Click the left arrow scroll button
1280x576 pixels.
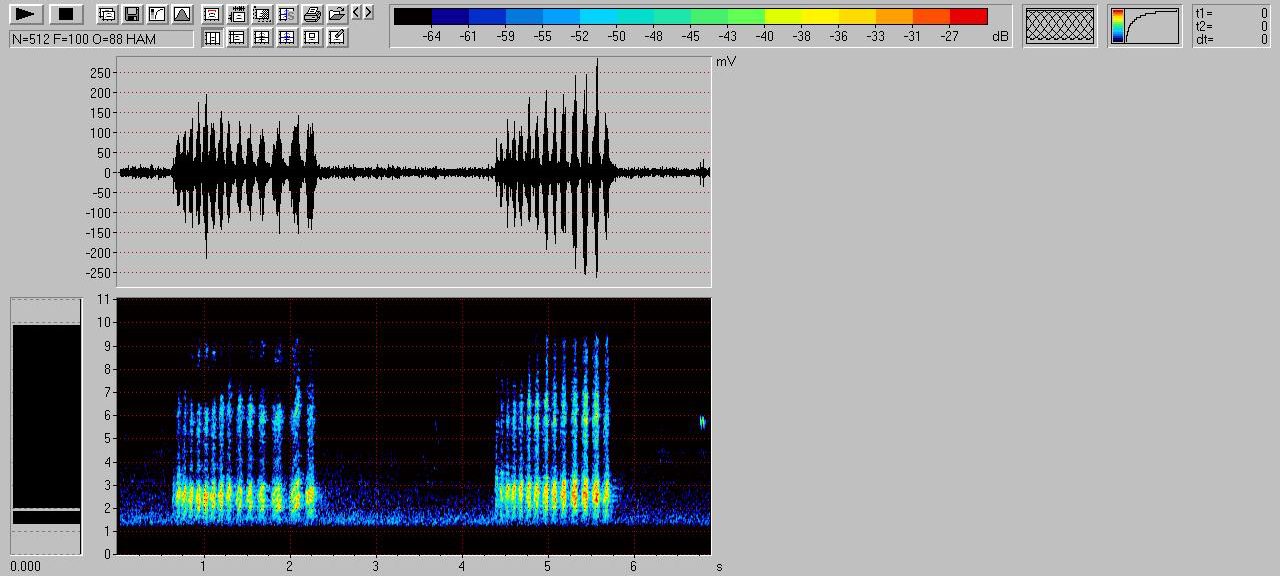pos(357,13)
